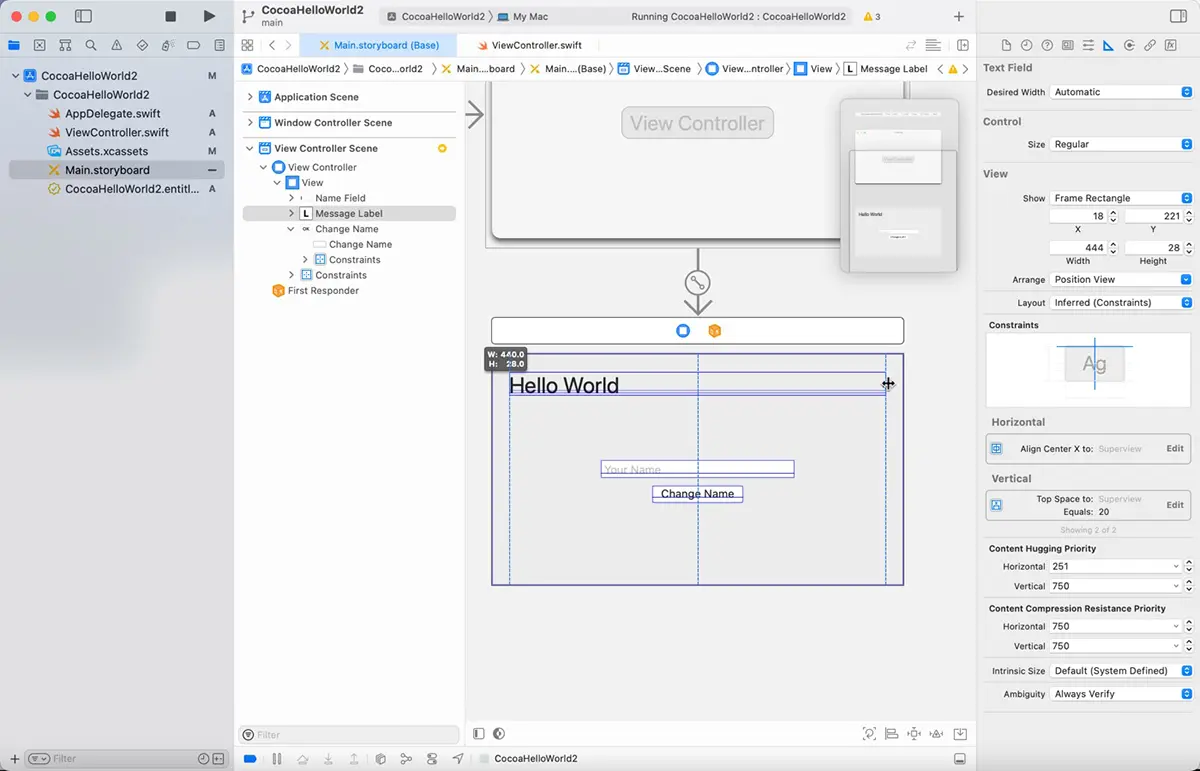Open the related items grid menu

point(247,45)
